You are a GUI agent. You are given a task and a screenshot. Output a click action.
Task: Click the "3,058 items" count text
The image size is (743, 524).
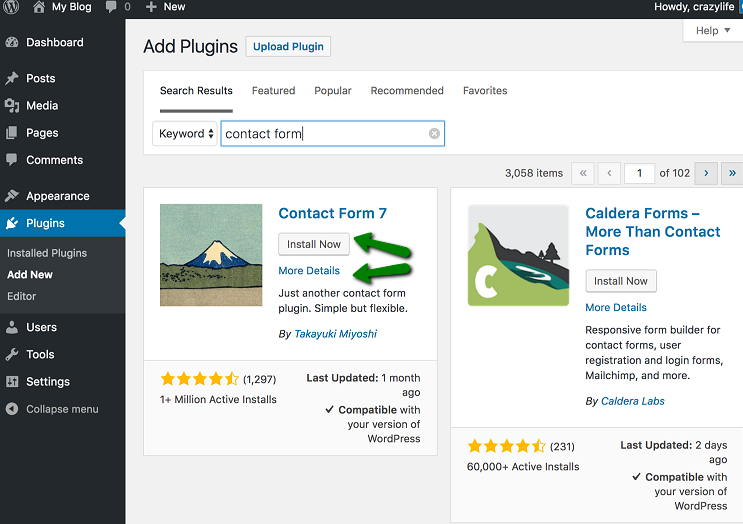point(534,173)
